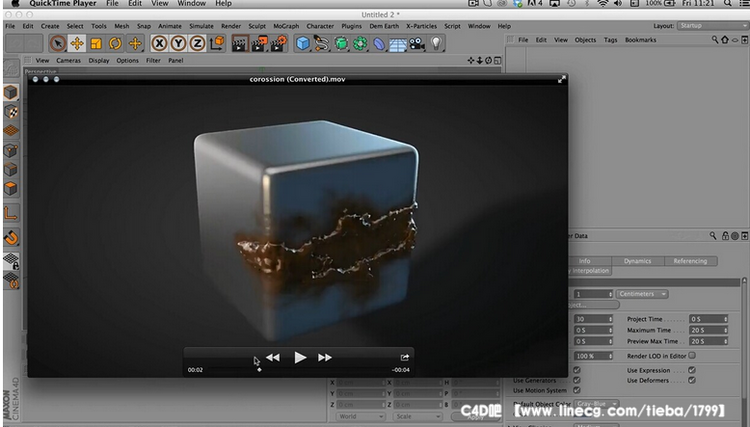
Task: Toggle Use Expression checkbox
Action: click(x=692, y=370)
